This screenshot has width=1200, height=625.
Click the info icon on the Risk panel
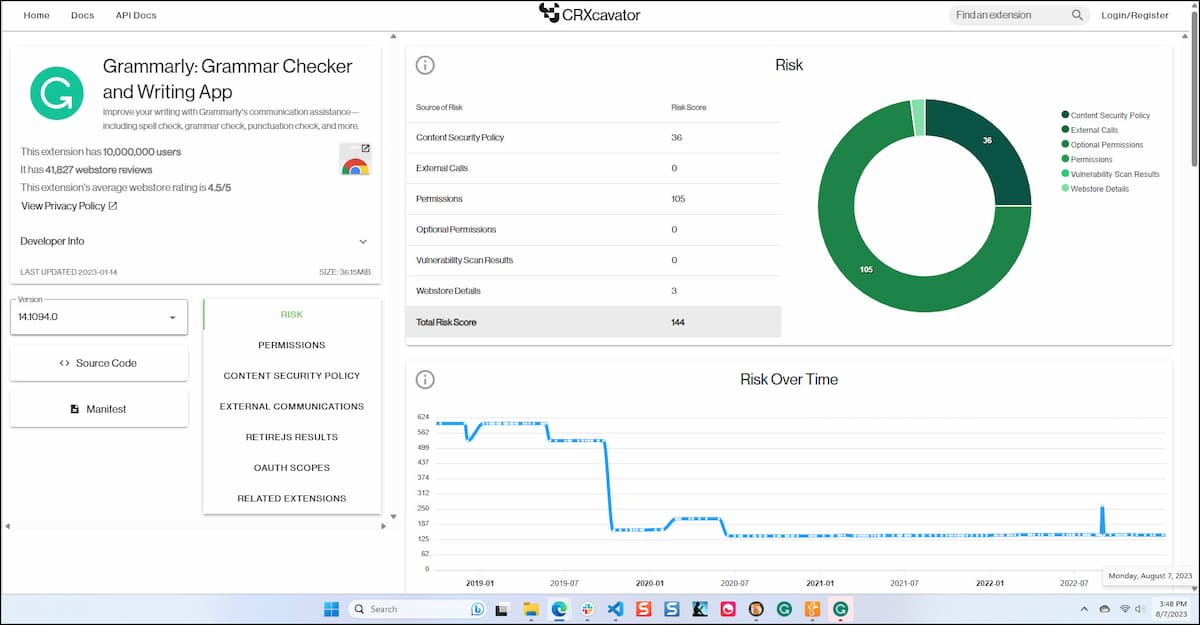(424, 64)
